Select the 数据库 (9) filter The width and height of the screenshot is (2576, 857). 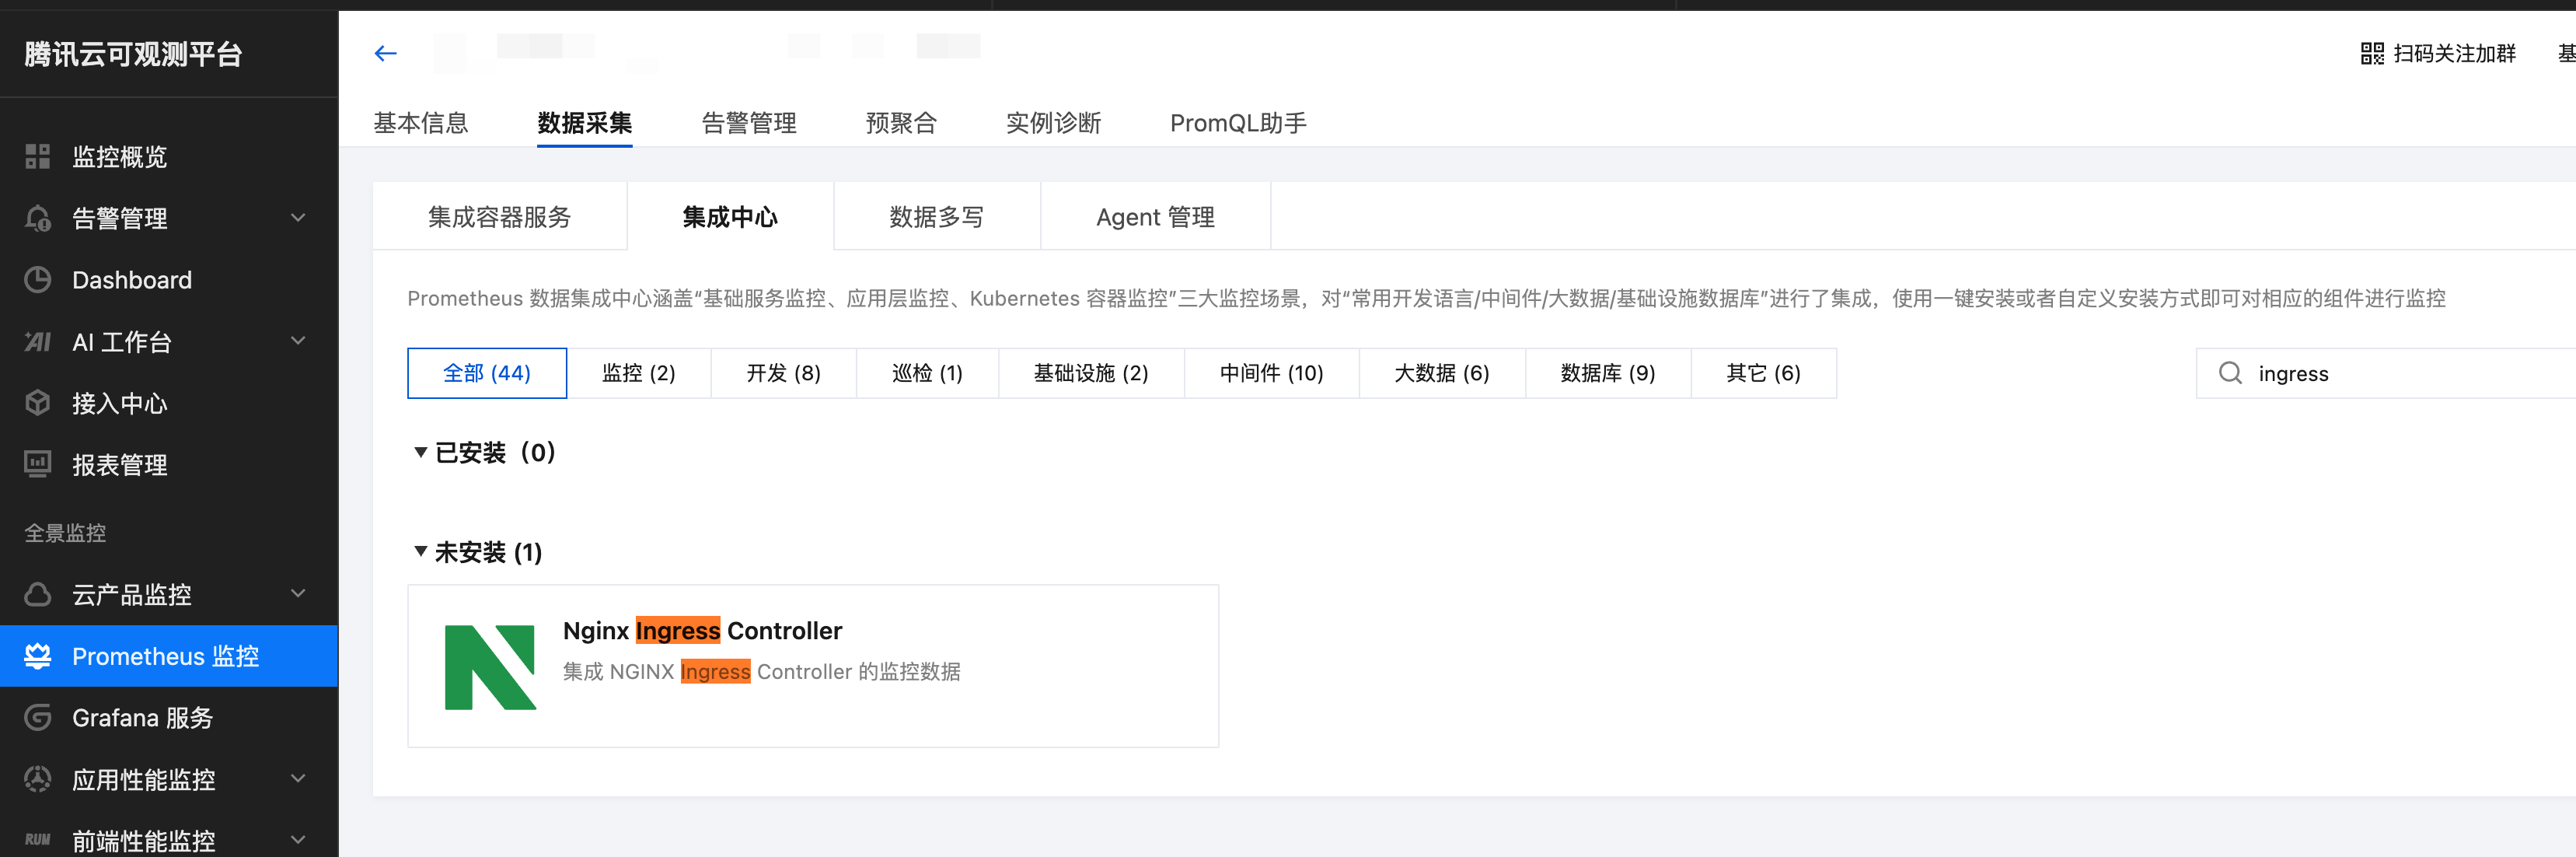tap(1607, 373)
